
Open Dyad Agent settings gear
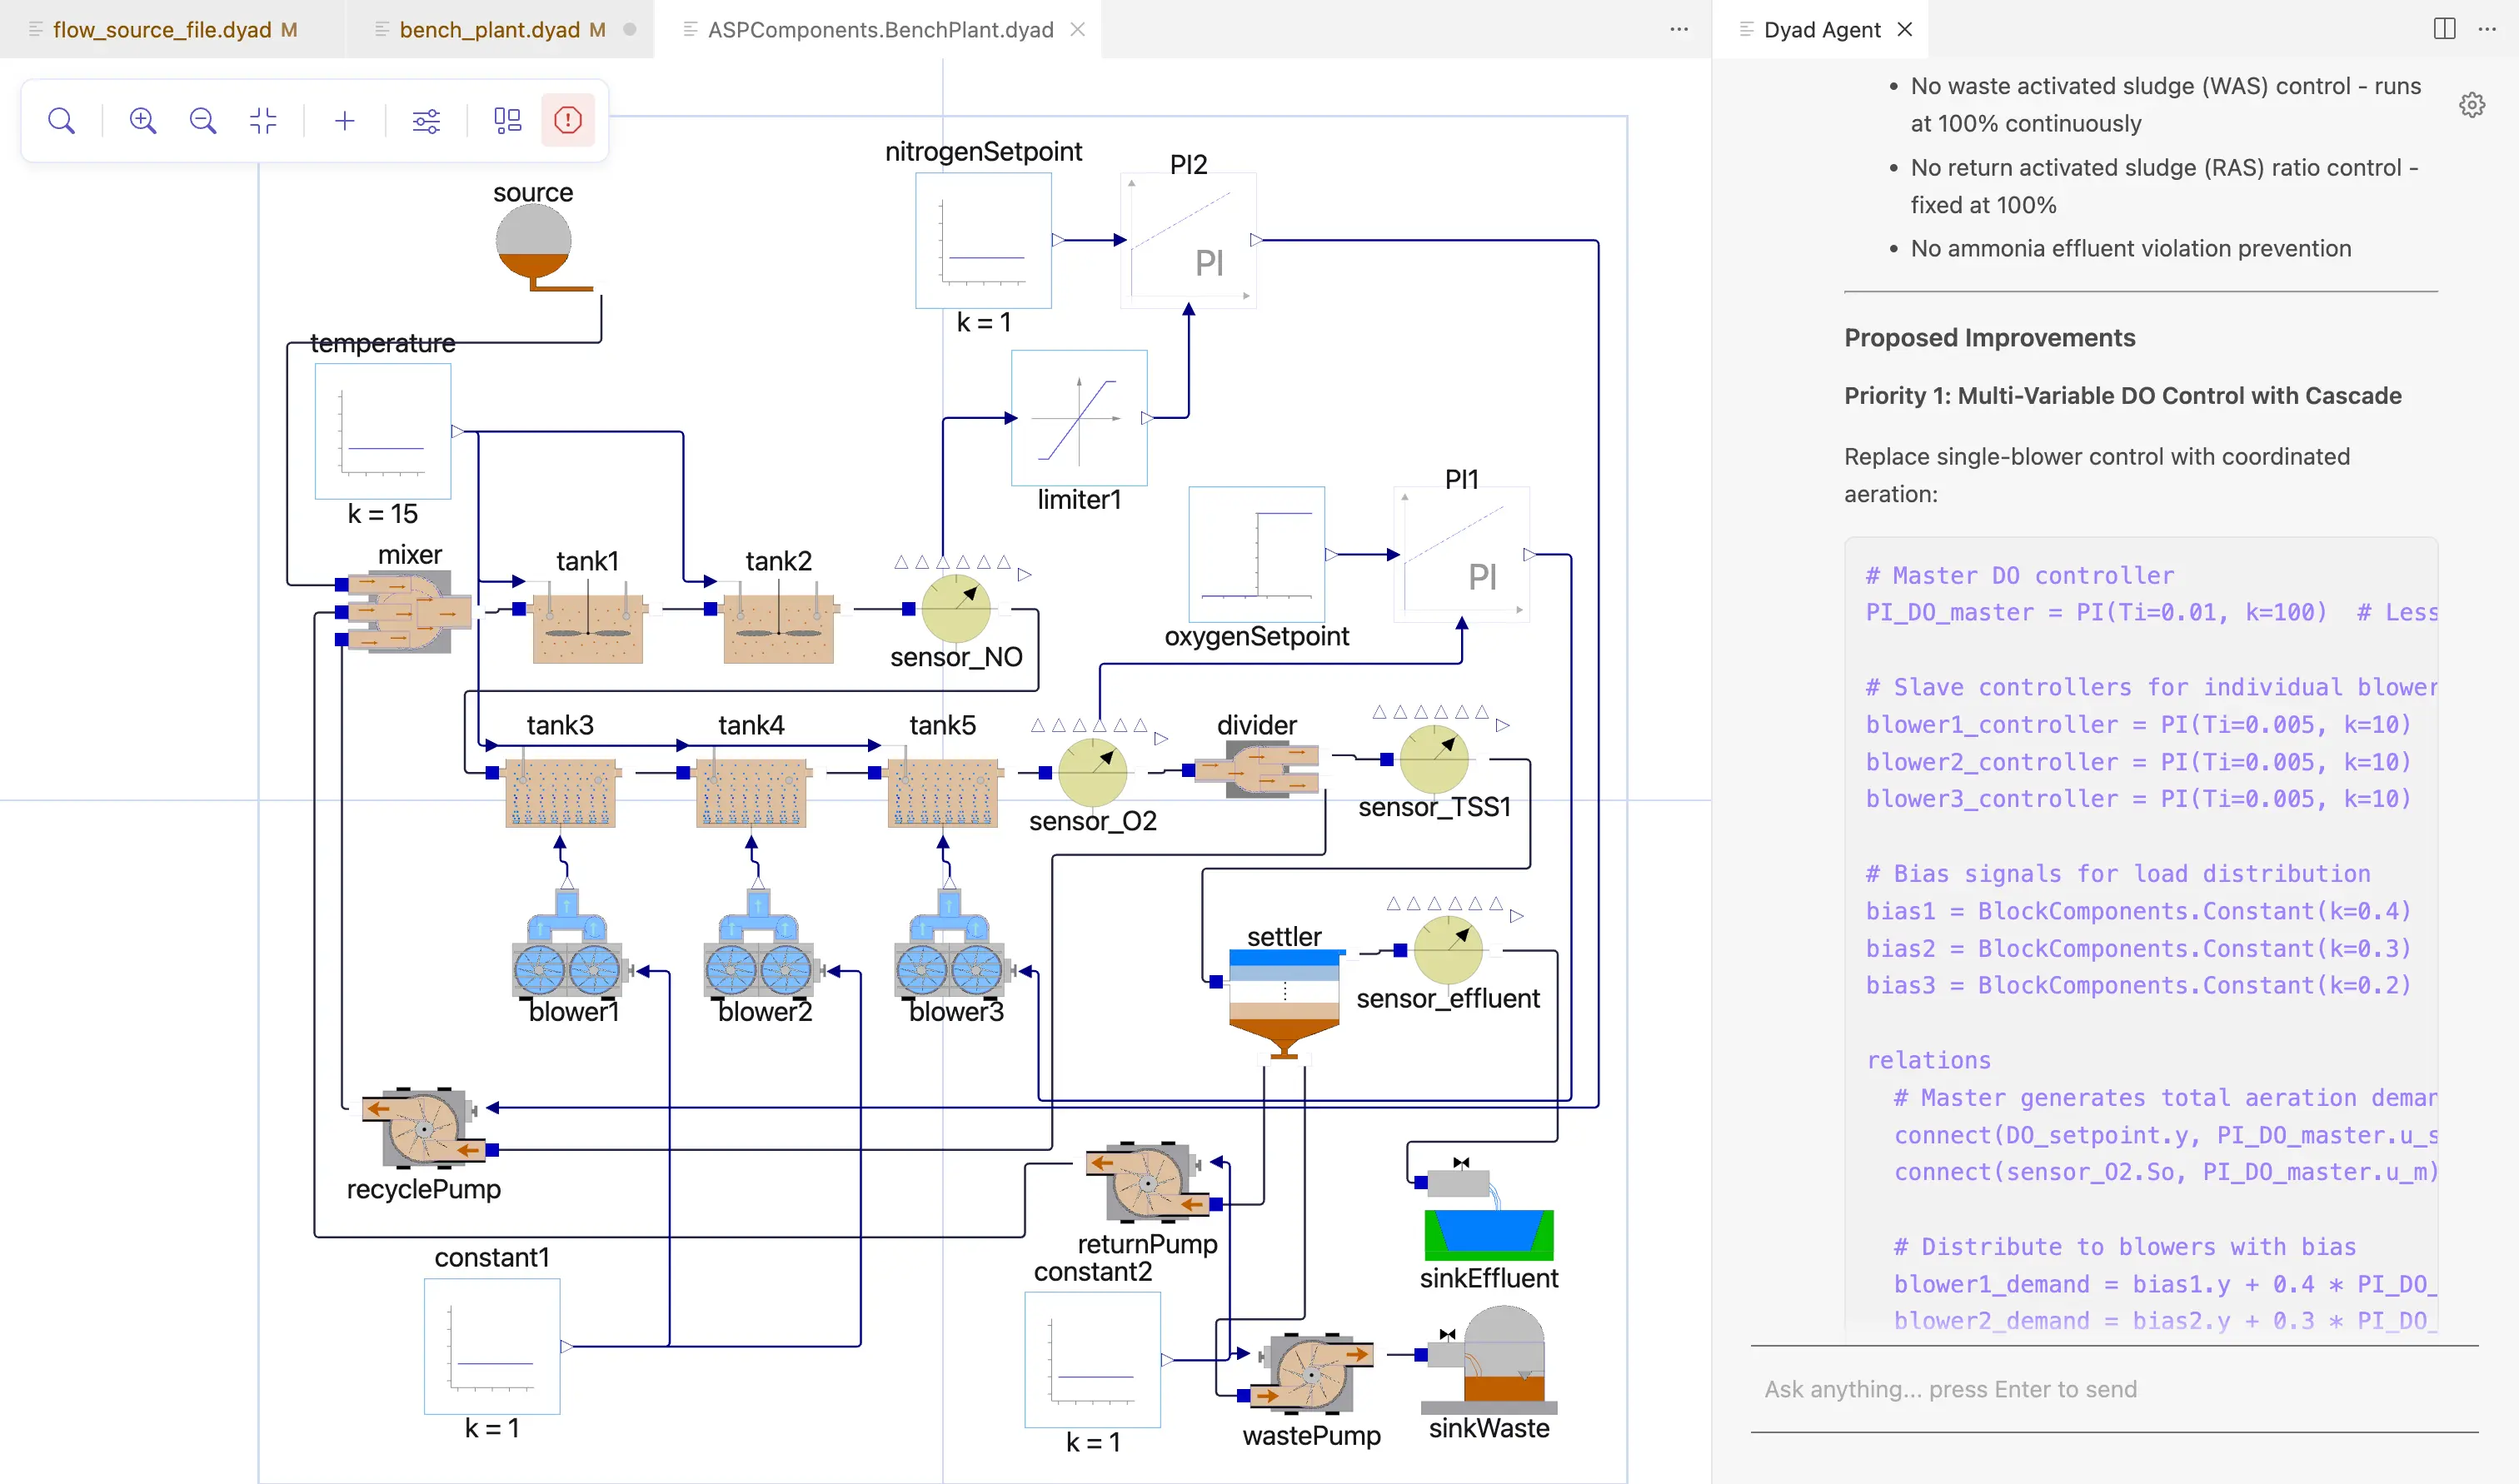(2472, 105)
